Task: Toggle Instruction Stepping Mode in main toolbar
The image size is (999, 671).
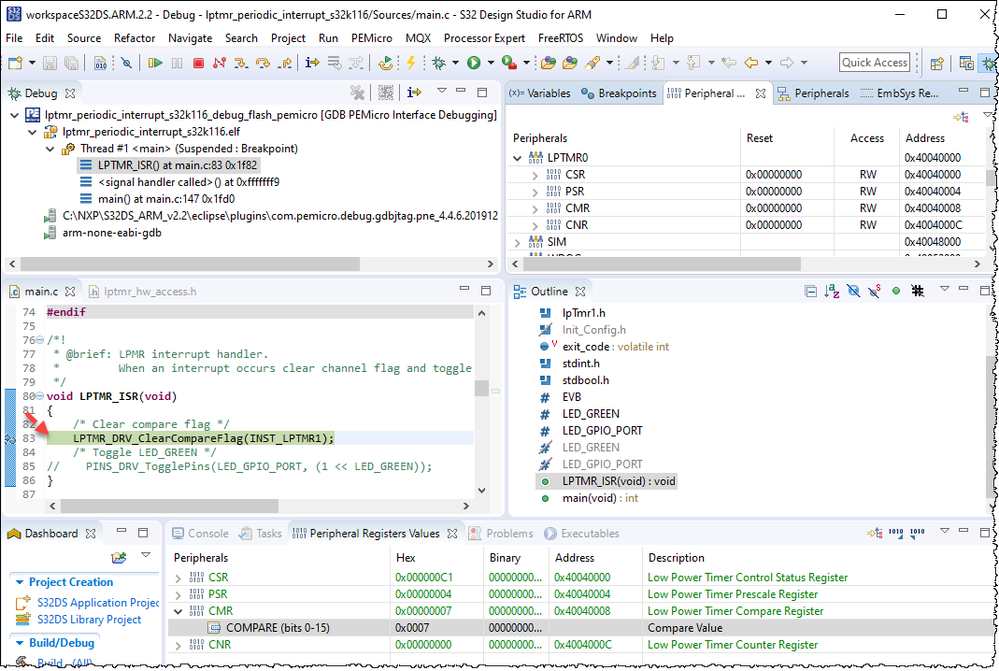Action: tap(311, 63)
